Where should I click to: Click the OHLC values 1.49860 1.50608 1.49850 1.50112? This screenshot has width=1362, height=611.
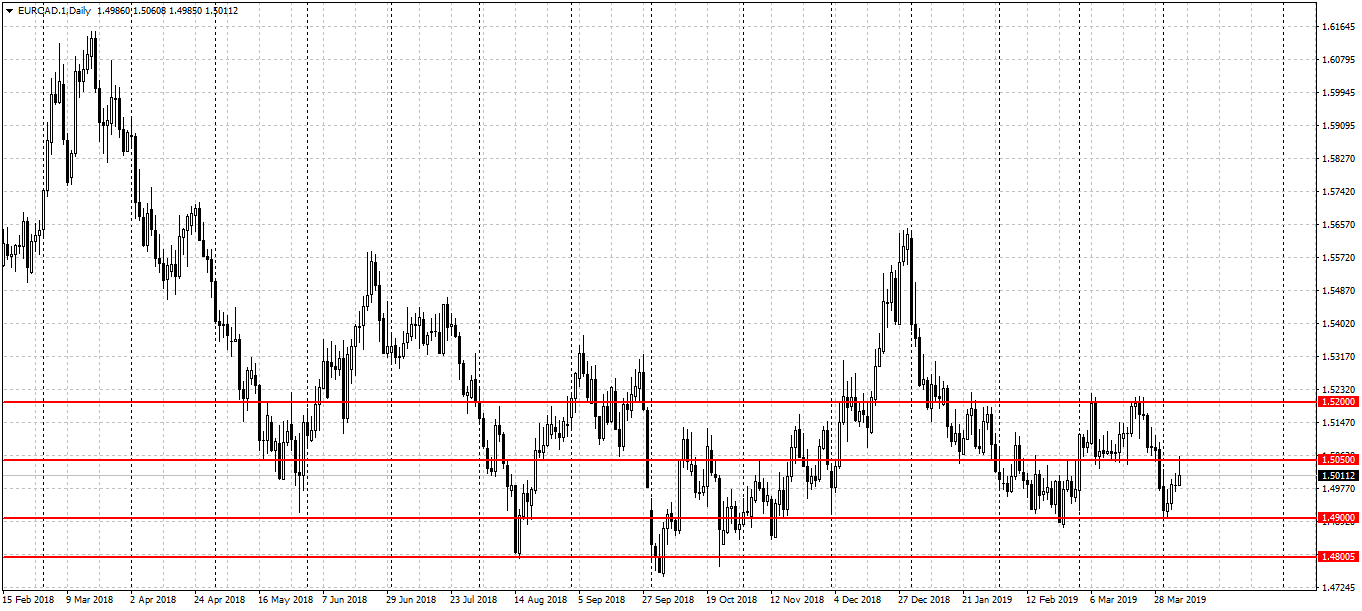(x=168, y=10)
